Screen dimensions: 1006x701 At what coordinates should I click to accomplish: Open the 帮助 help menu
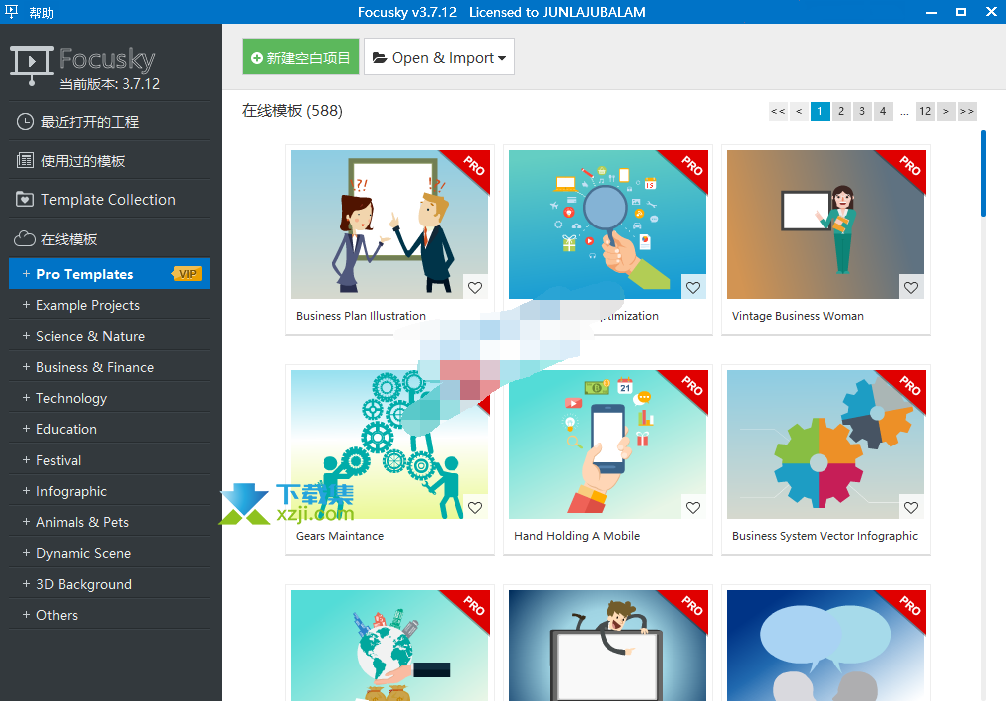(x=42, y=12)
